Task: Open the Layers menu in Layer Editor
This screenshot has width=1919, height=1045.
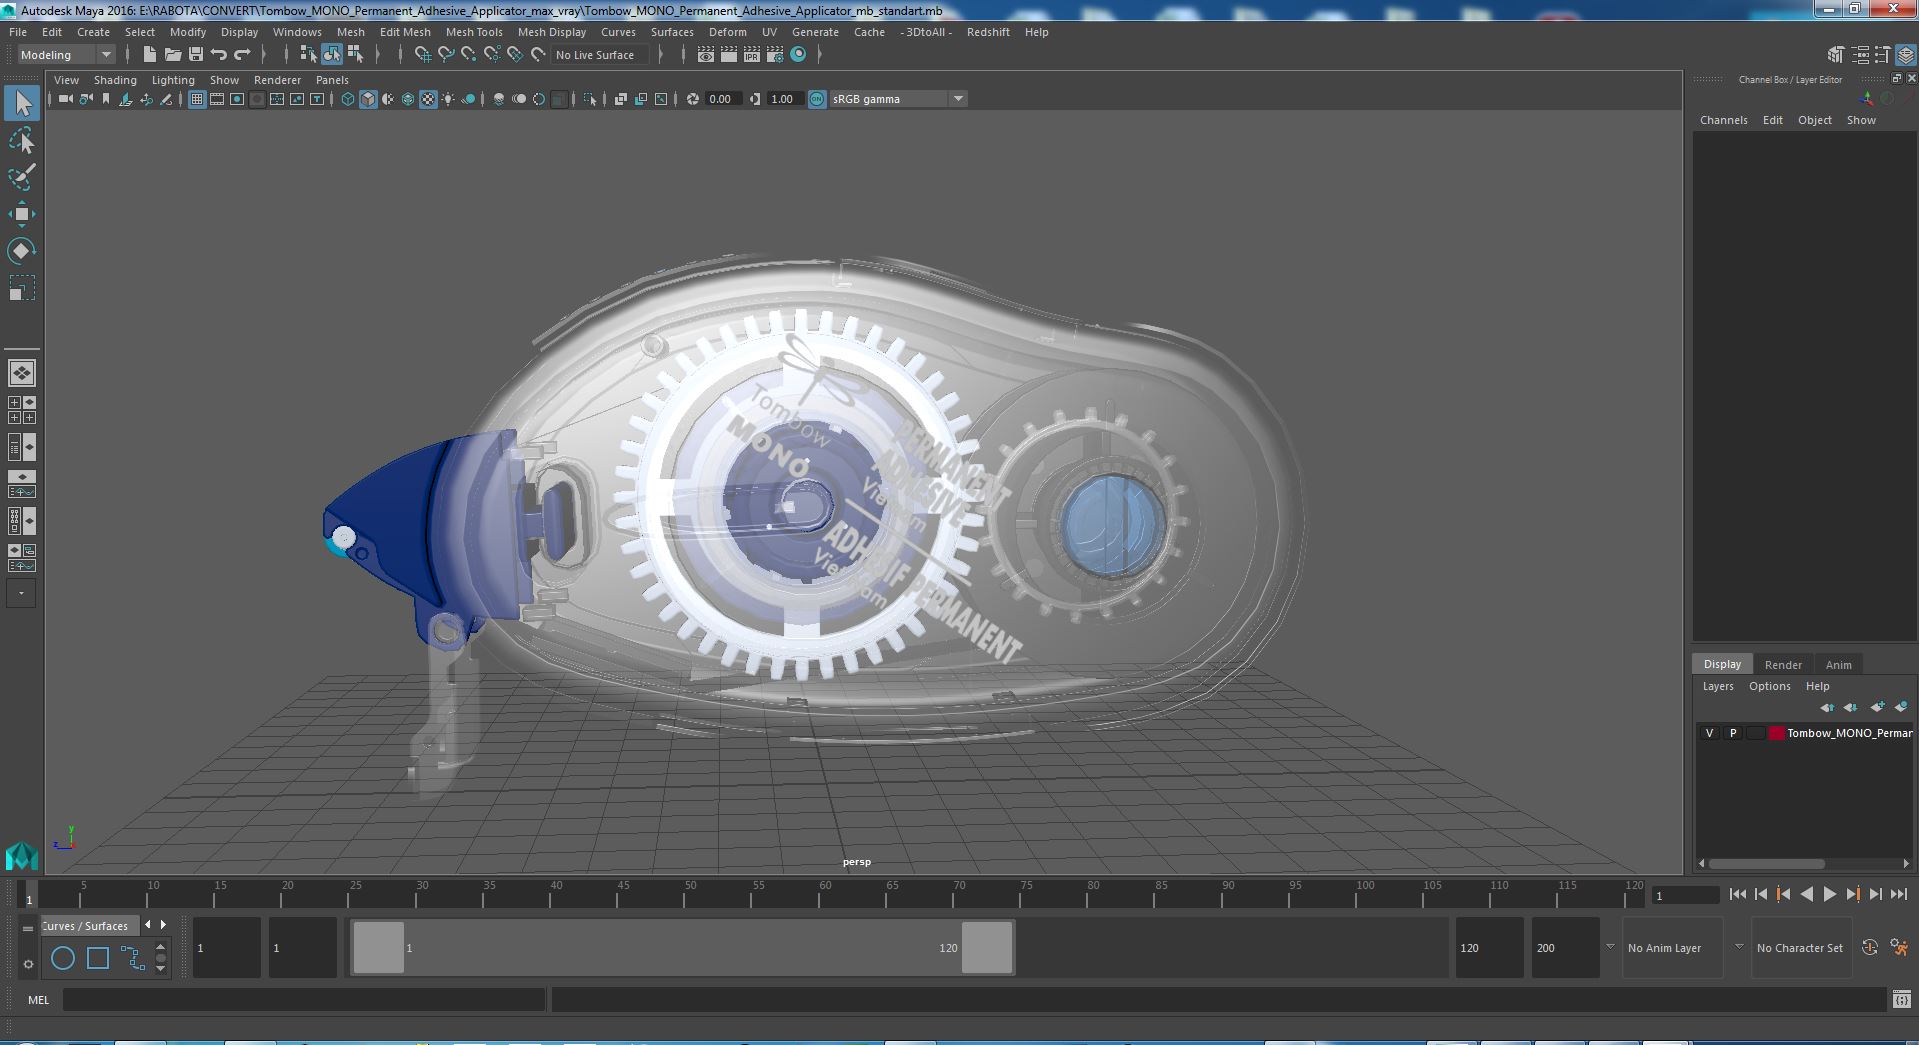Action: tap(1718, 686)
